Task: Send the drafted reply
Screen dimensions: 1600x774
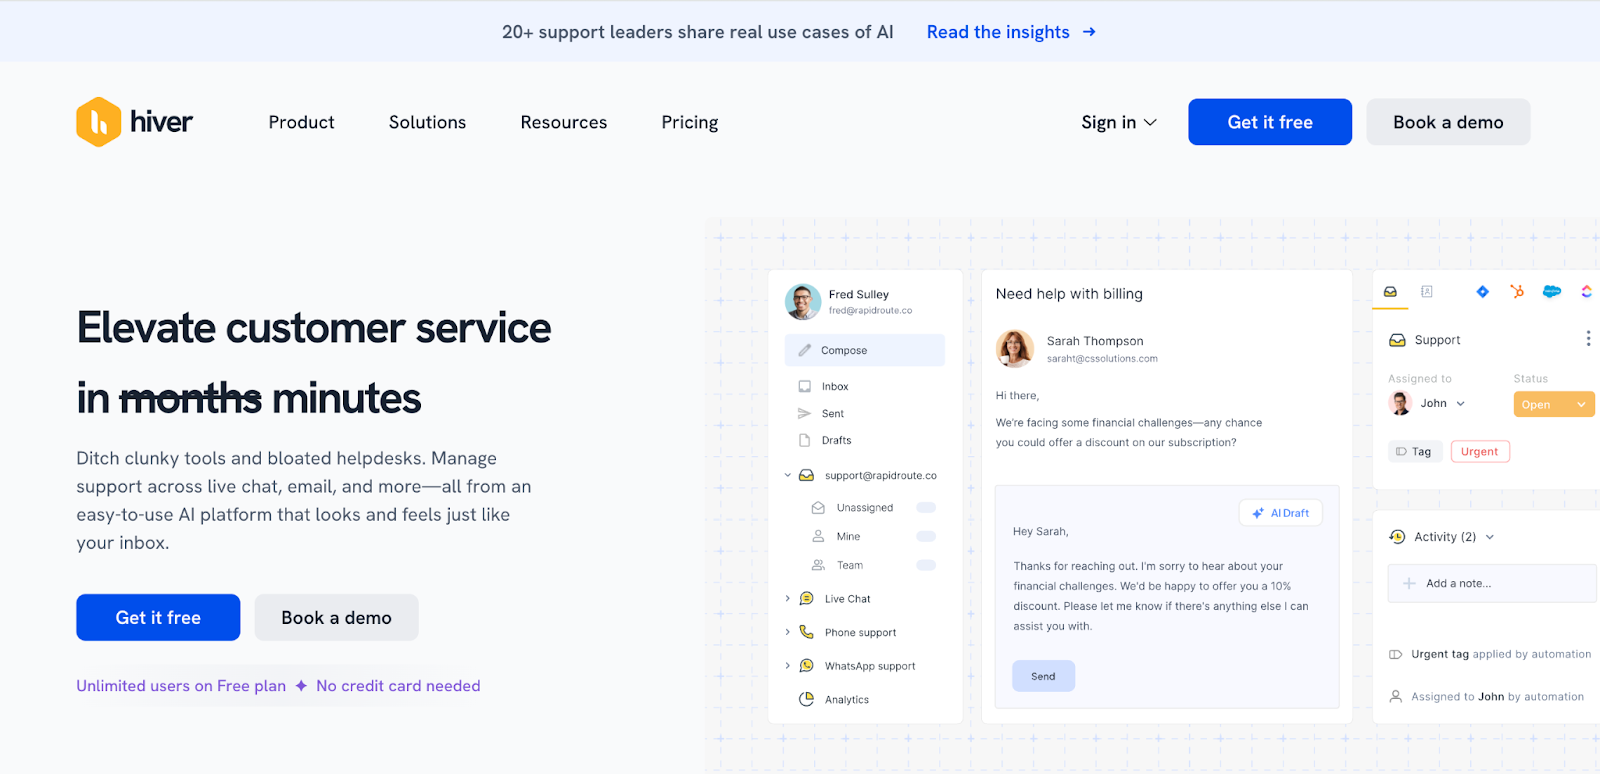Action: click(1043, 676)
